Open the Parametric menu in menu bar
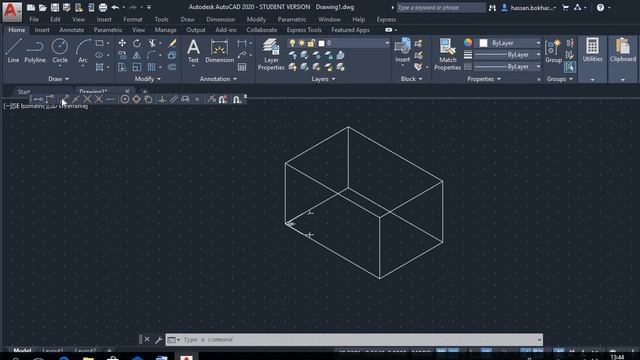This screenshot has height=360, width=640. click(x=292, y=19)
